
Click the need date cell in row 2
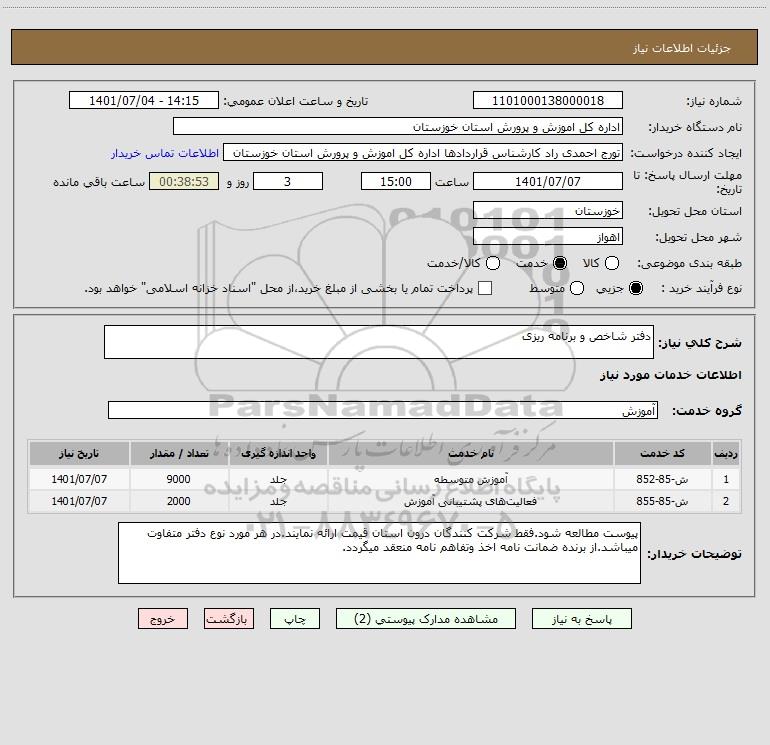(79, 501)
